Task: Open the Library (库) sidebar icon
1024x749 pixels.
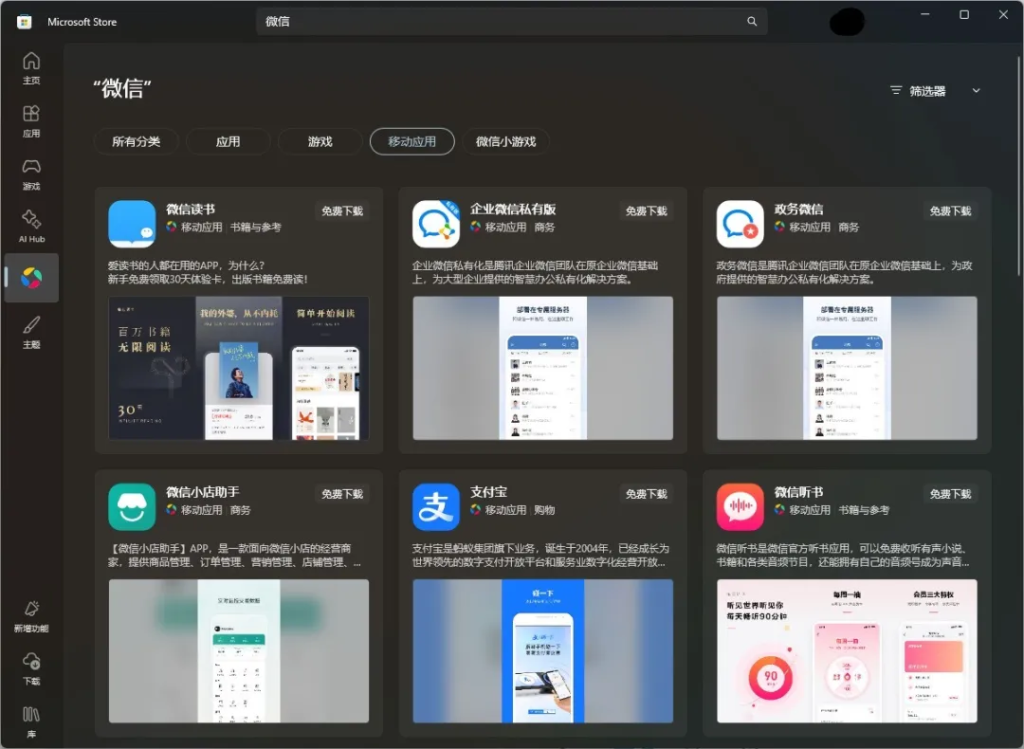Action: (x=31, y=718)
